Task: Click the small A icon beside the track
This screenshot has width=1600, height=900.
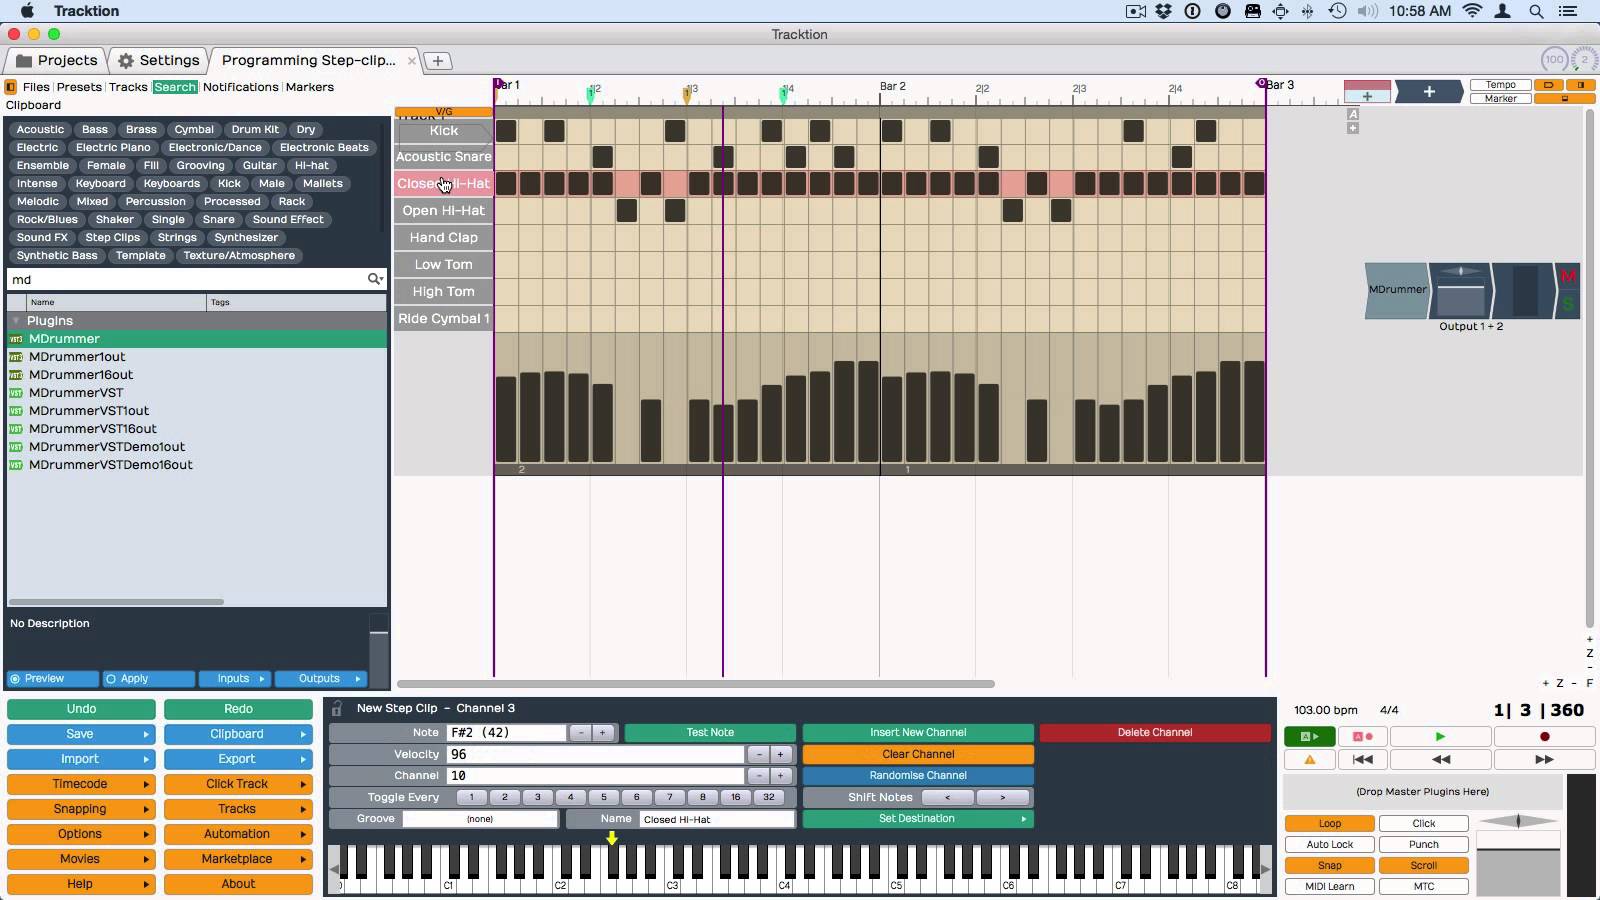Action: [1353, 114]
